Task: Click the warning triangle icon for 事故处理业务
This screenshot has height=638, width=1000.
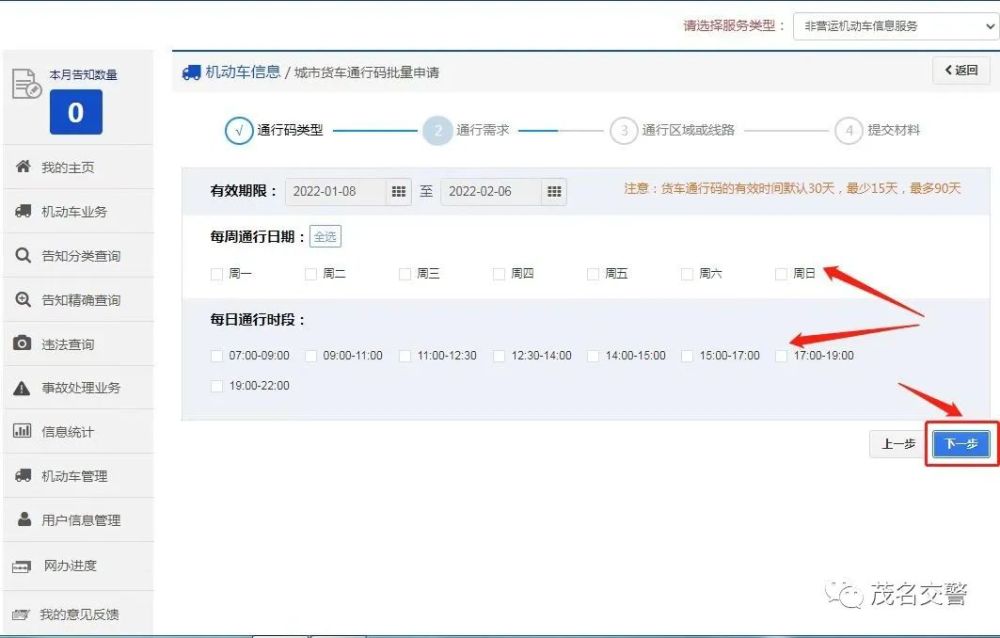Action: click(22, 388)
